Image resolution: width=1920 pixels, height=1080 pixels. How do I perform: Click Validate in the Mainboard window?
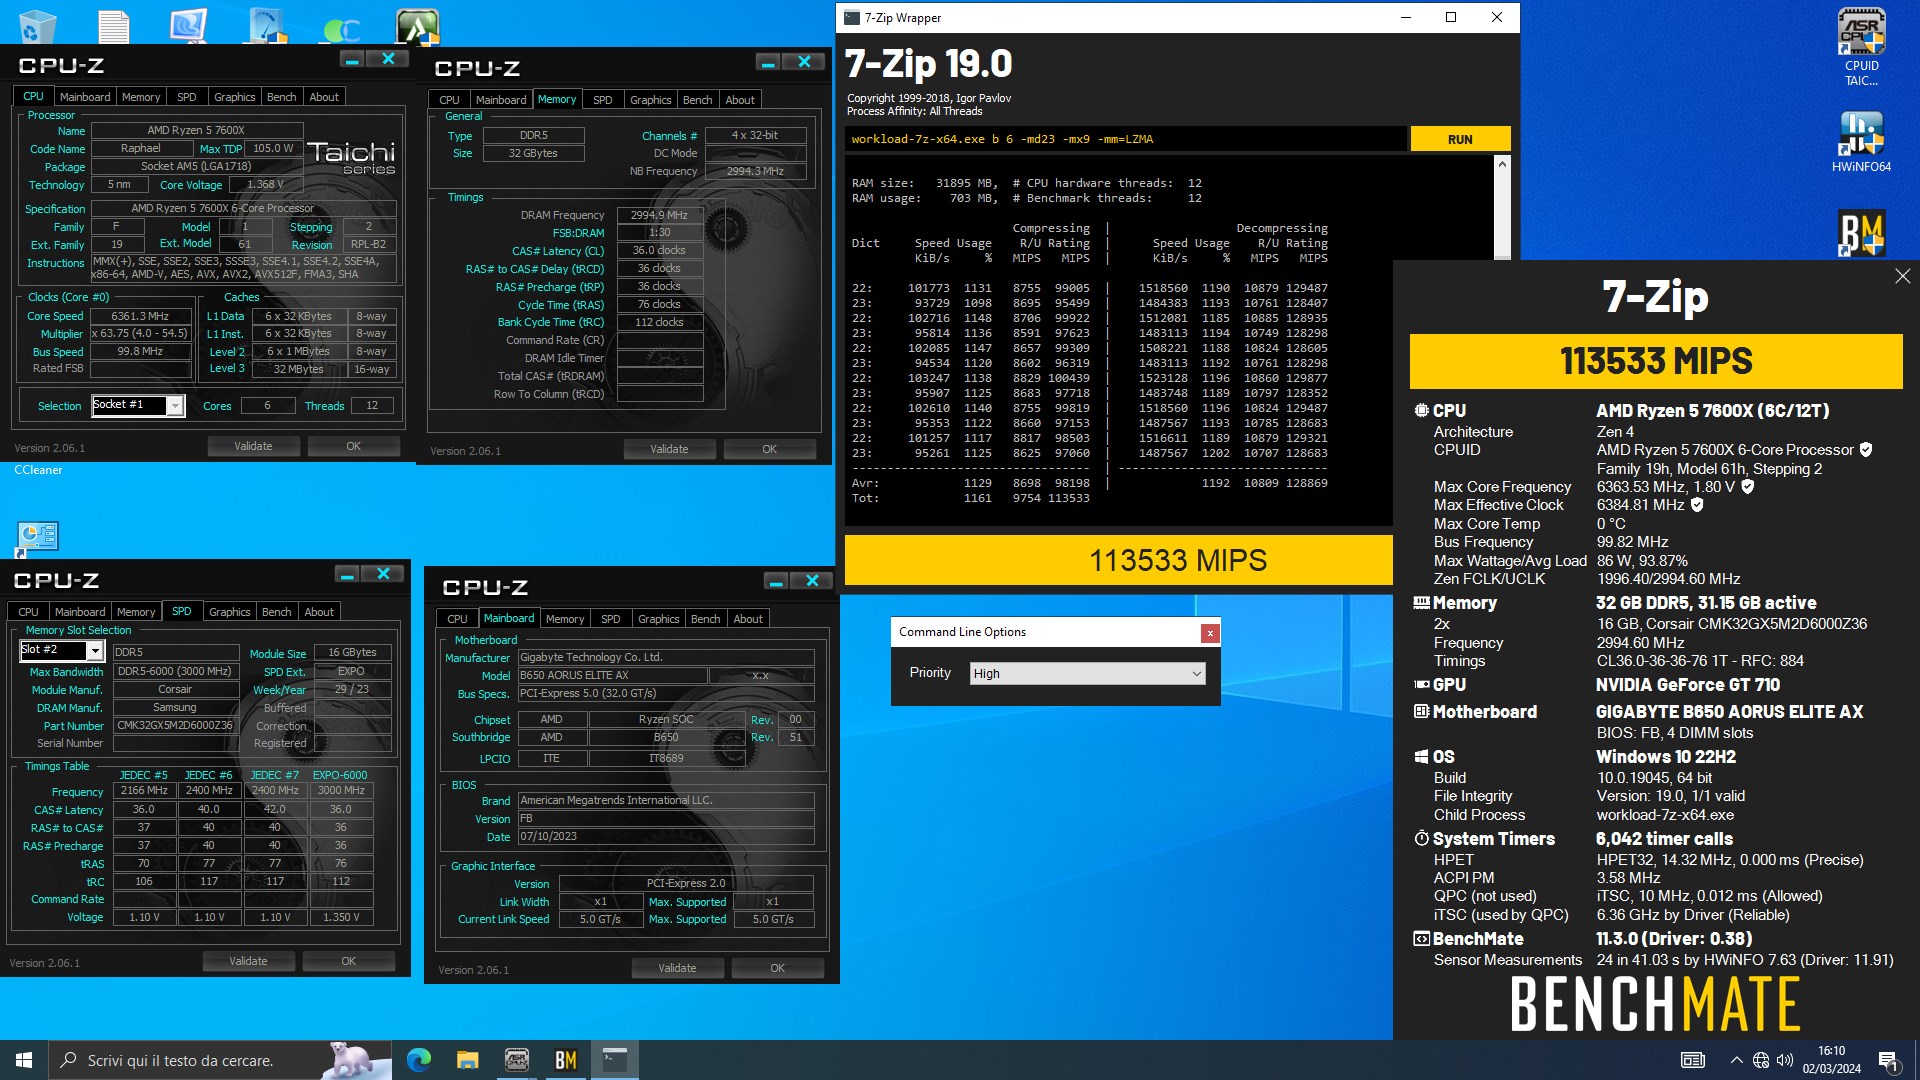coord(677,968)
